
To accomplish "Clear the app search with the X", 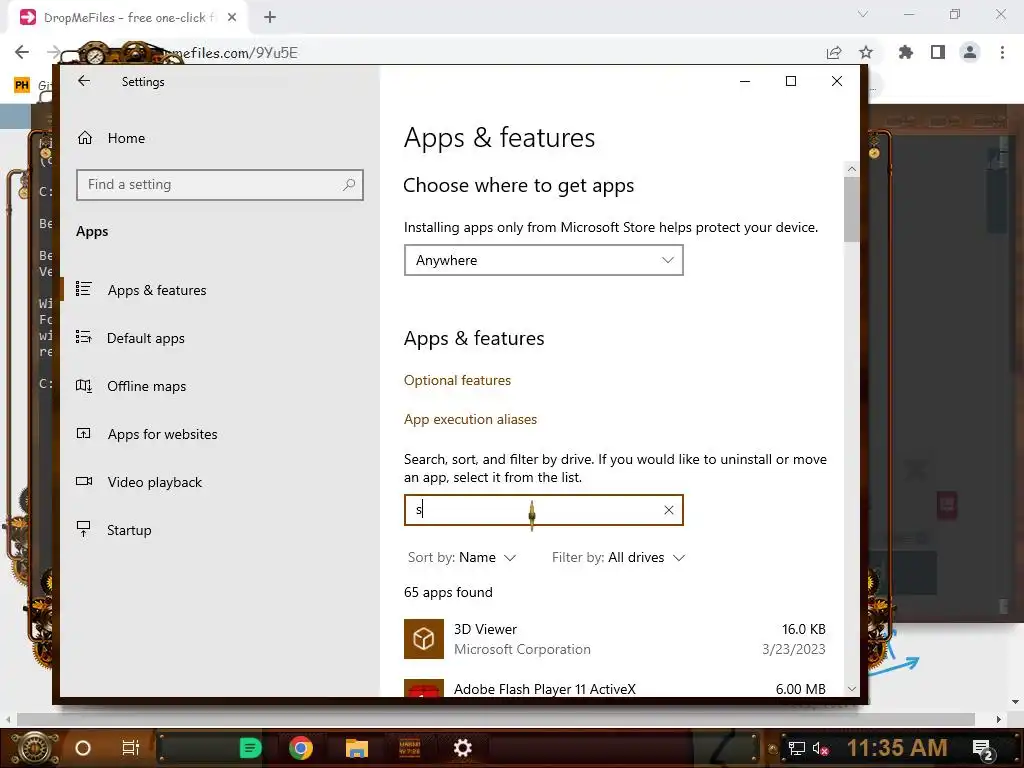I will [x=668, y=510].
